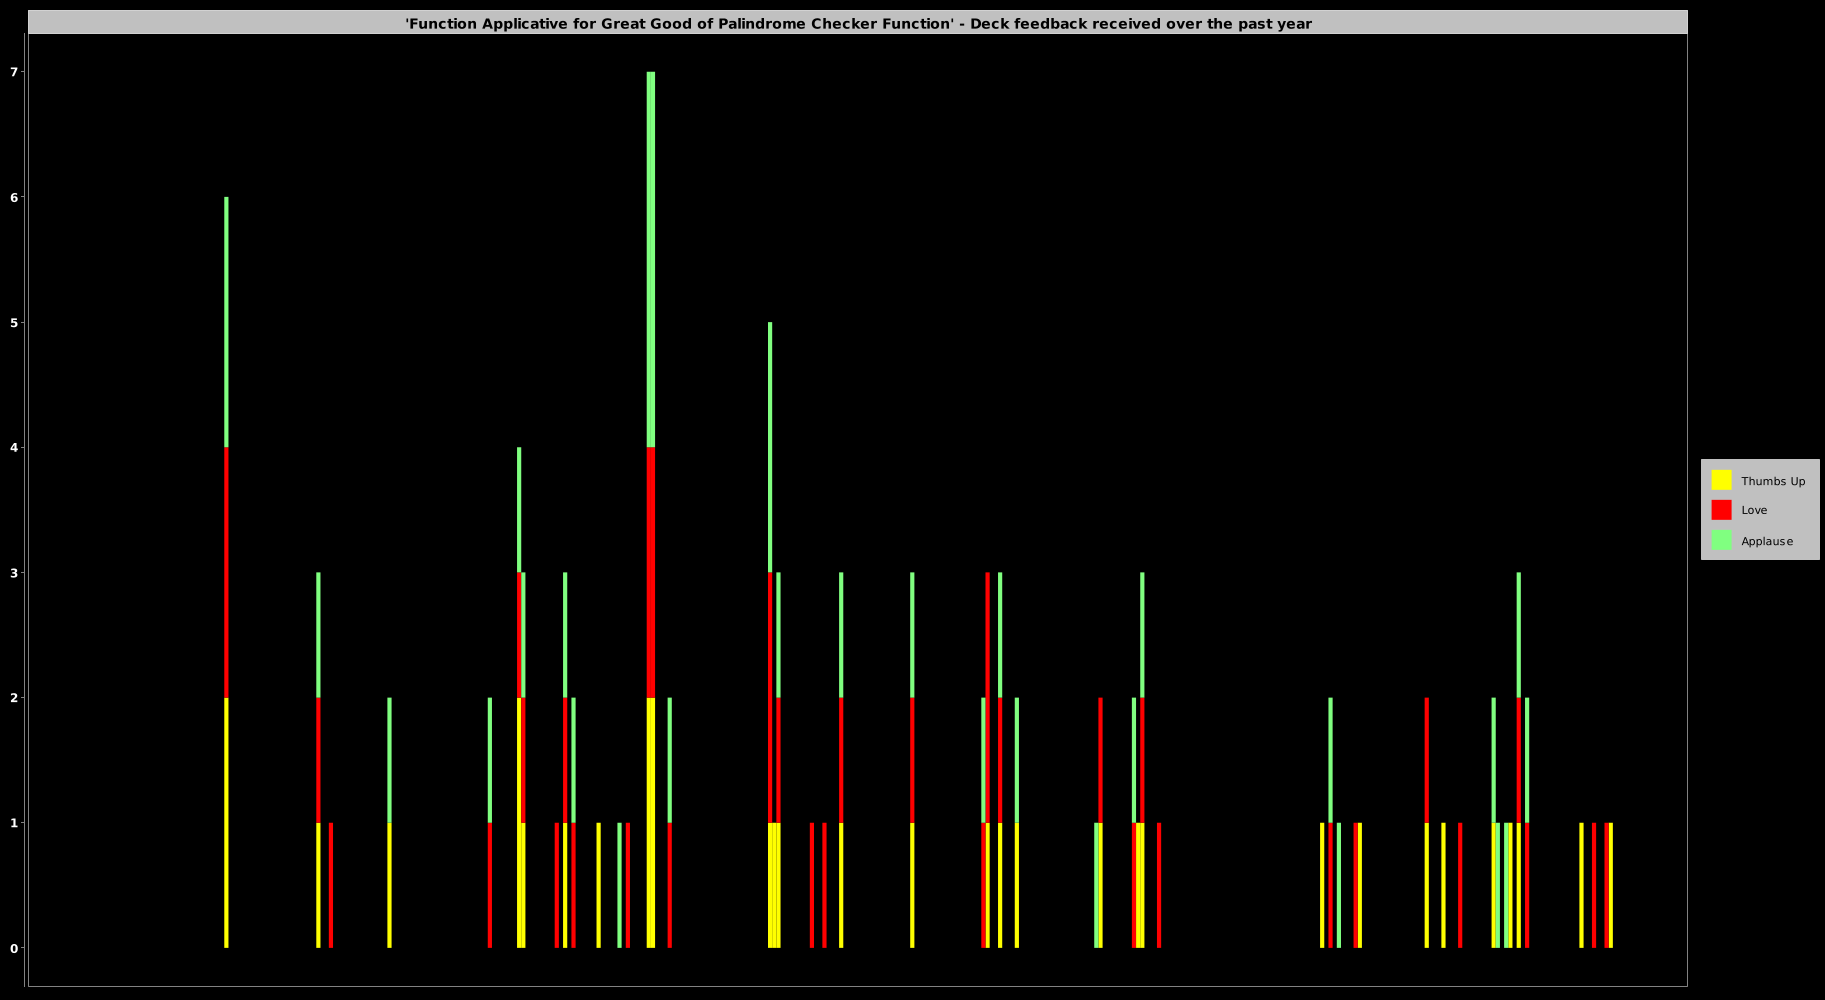Click the green Applause legend swatch

coord(1721,540)
